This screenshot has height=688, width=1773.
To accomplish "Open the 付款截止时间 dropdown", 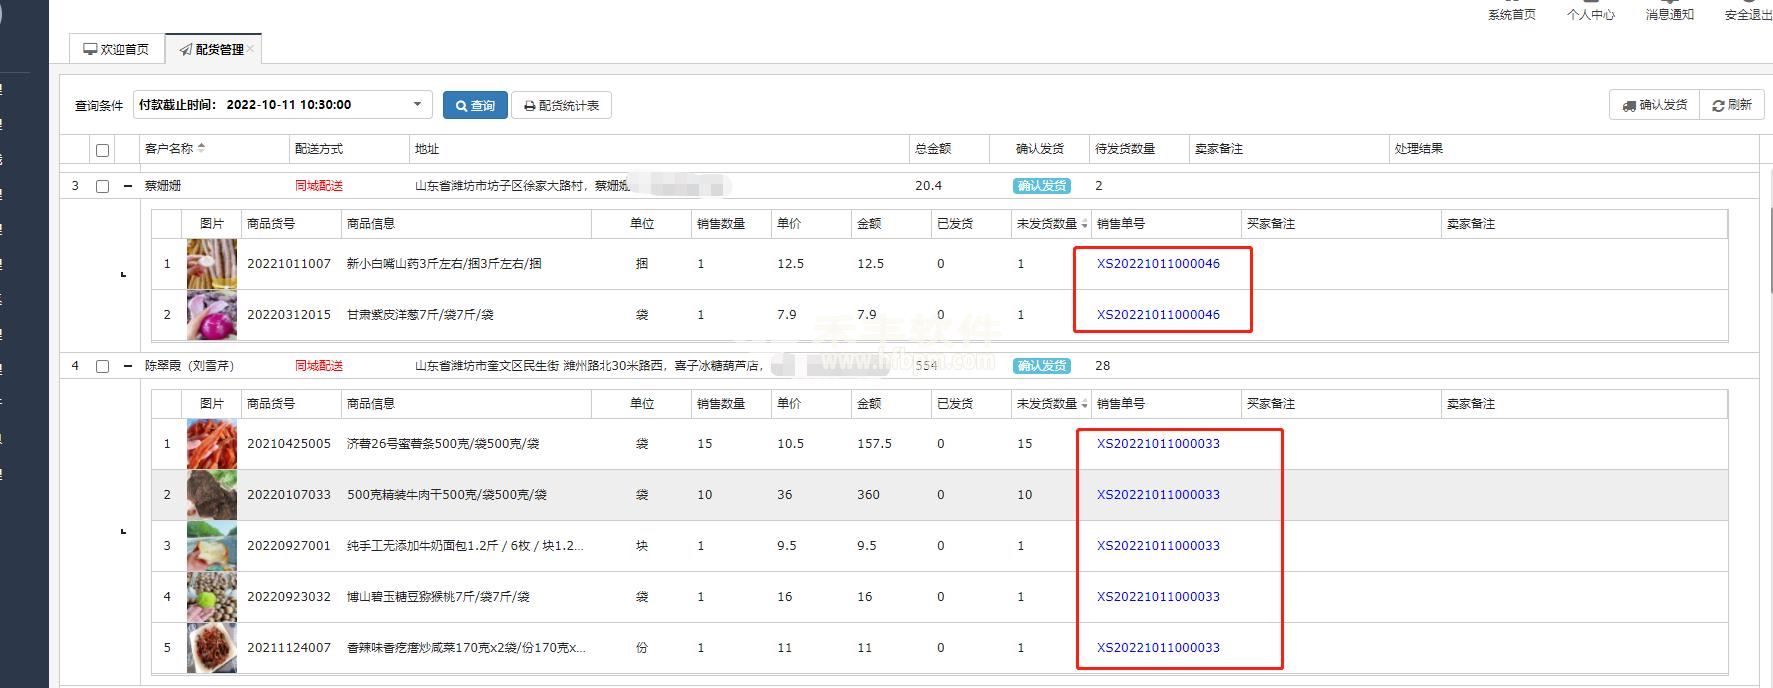I will 417,104.
